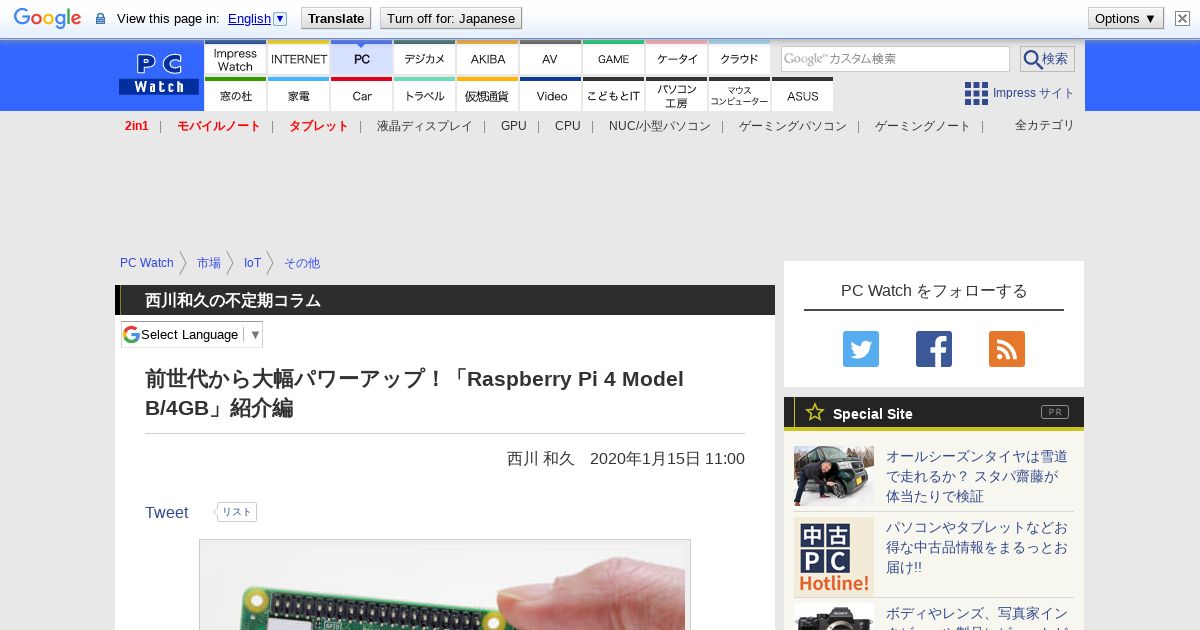1200x630 pixels.
Task: Open the ゲーミングノート category link
Action: 923,126
